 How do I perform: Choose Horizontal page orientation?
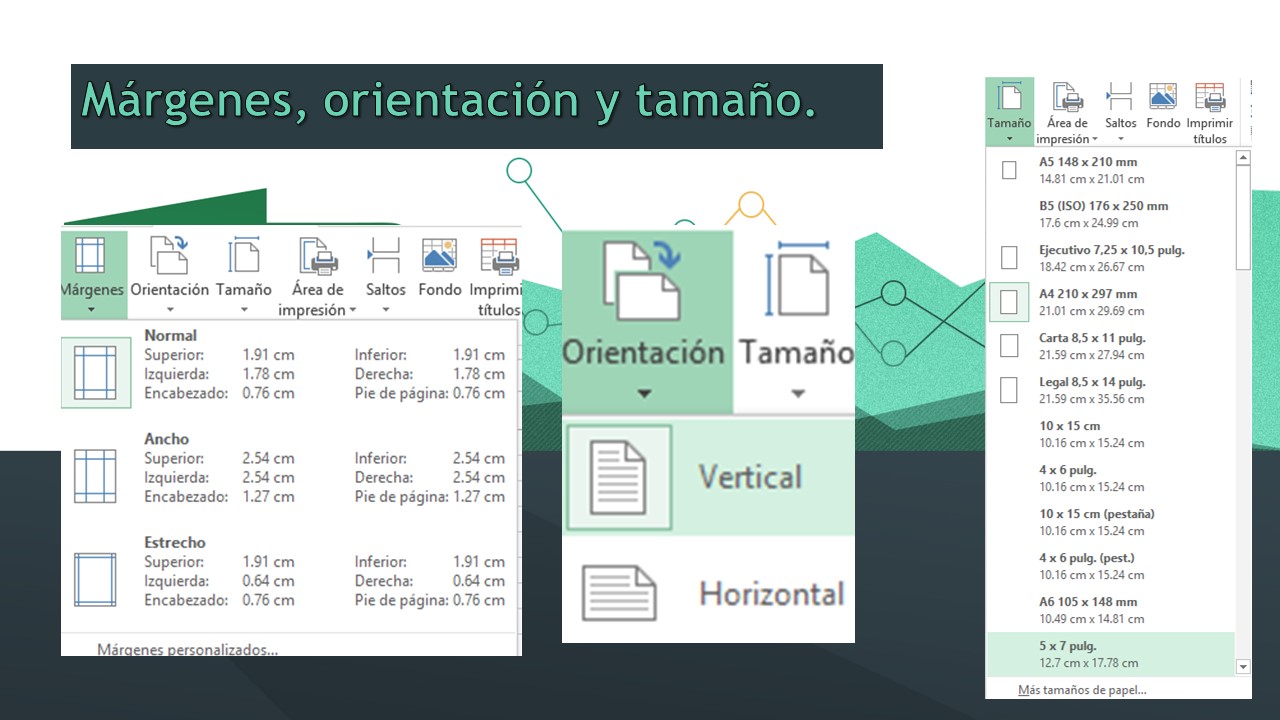708,593
